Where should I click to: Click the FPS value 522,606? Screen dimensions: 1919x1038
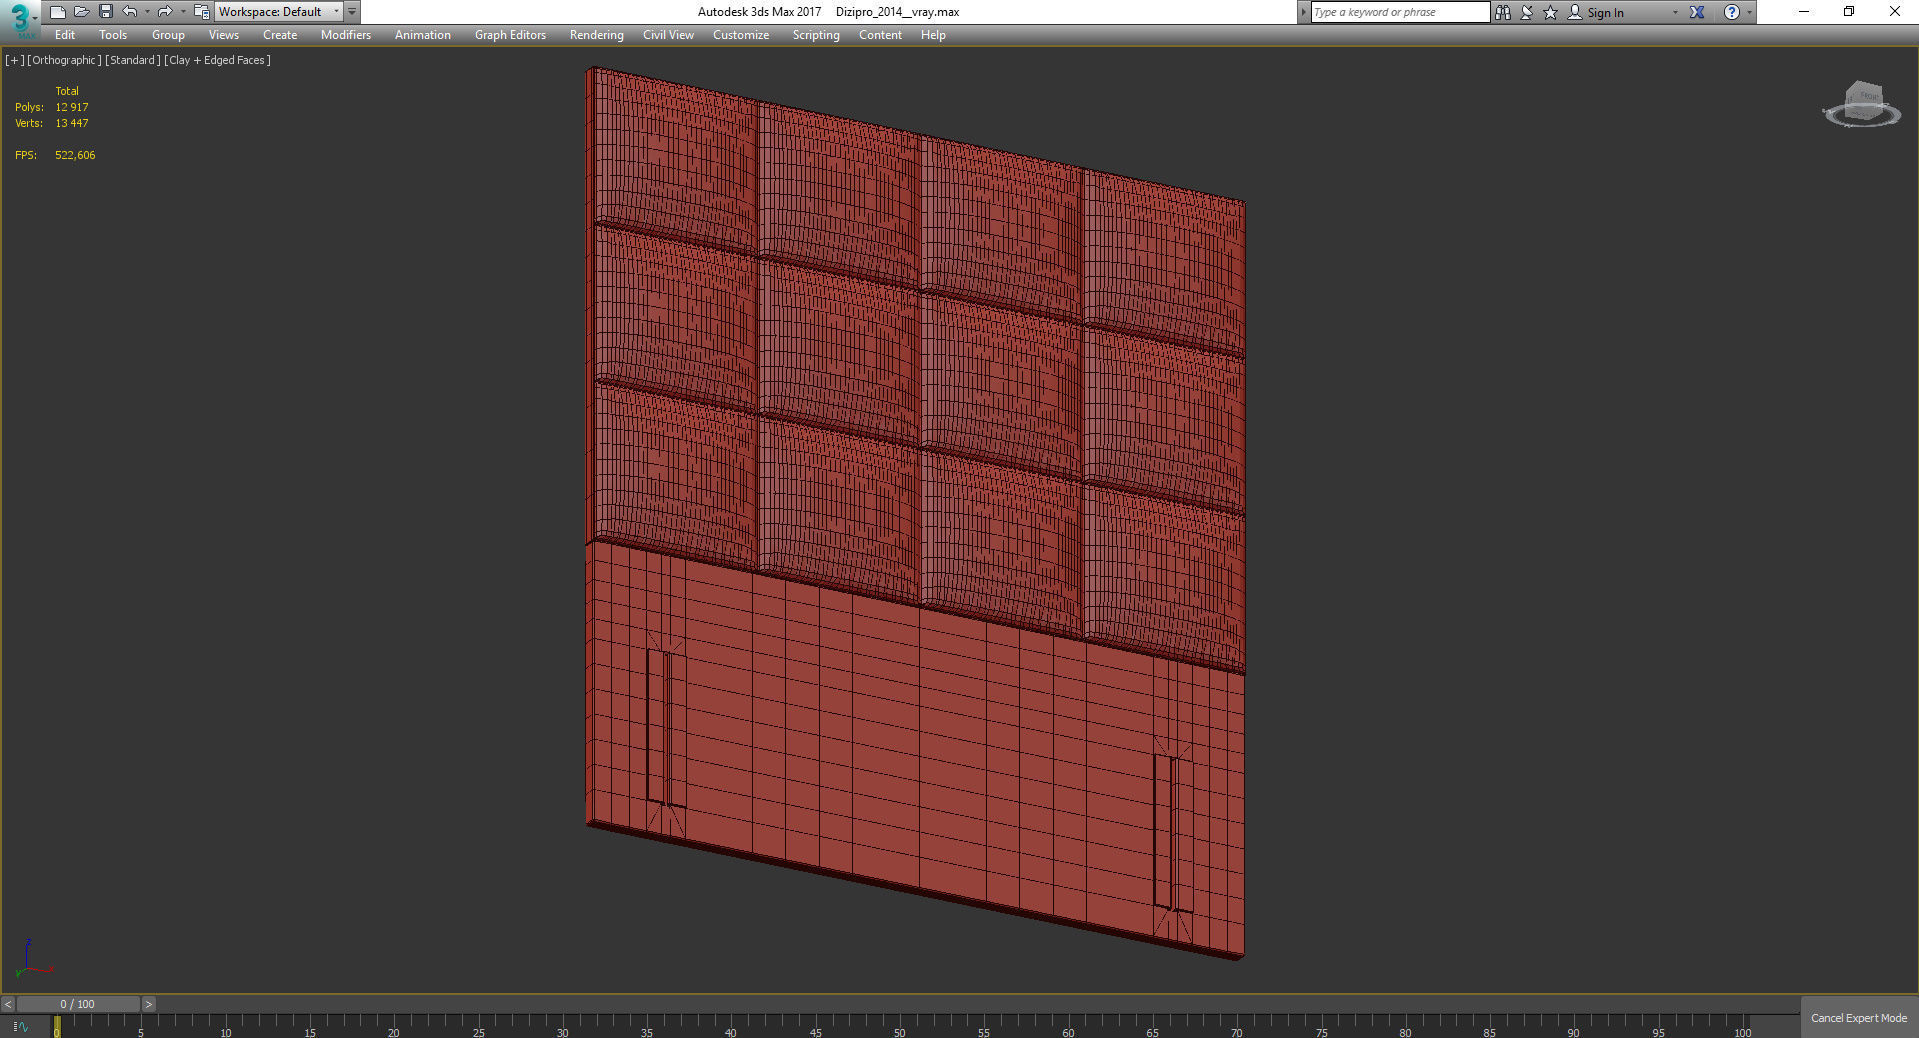[x=75, y=155]
